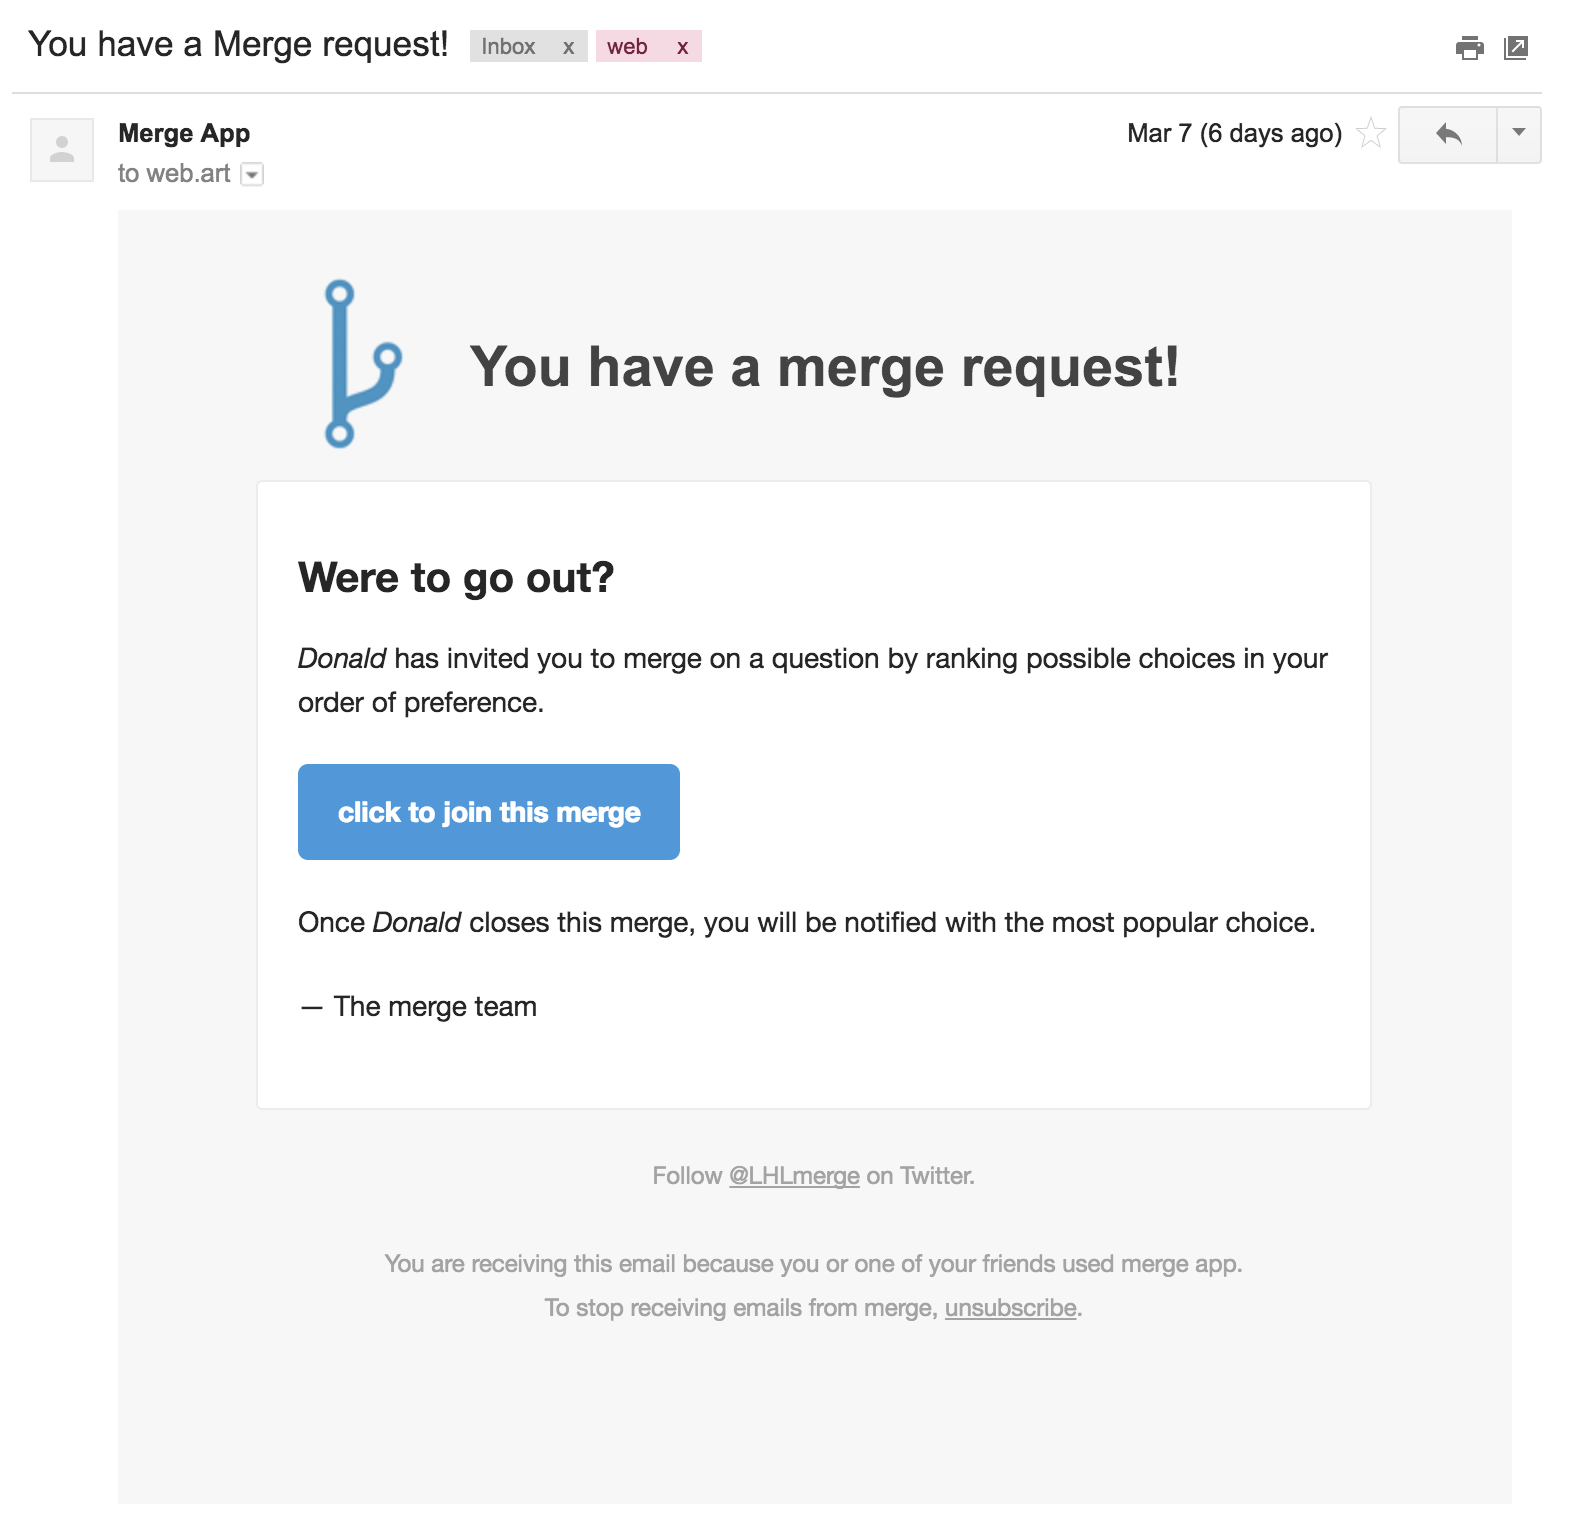The height and width of the screenshot is (1514, 1592).
Task: Click the Mar 7 date stamp
Action: point(1234,133)
